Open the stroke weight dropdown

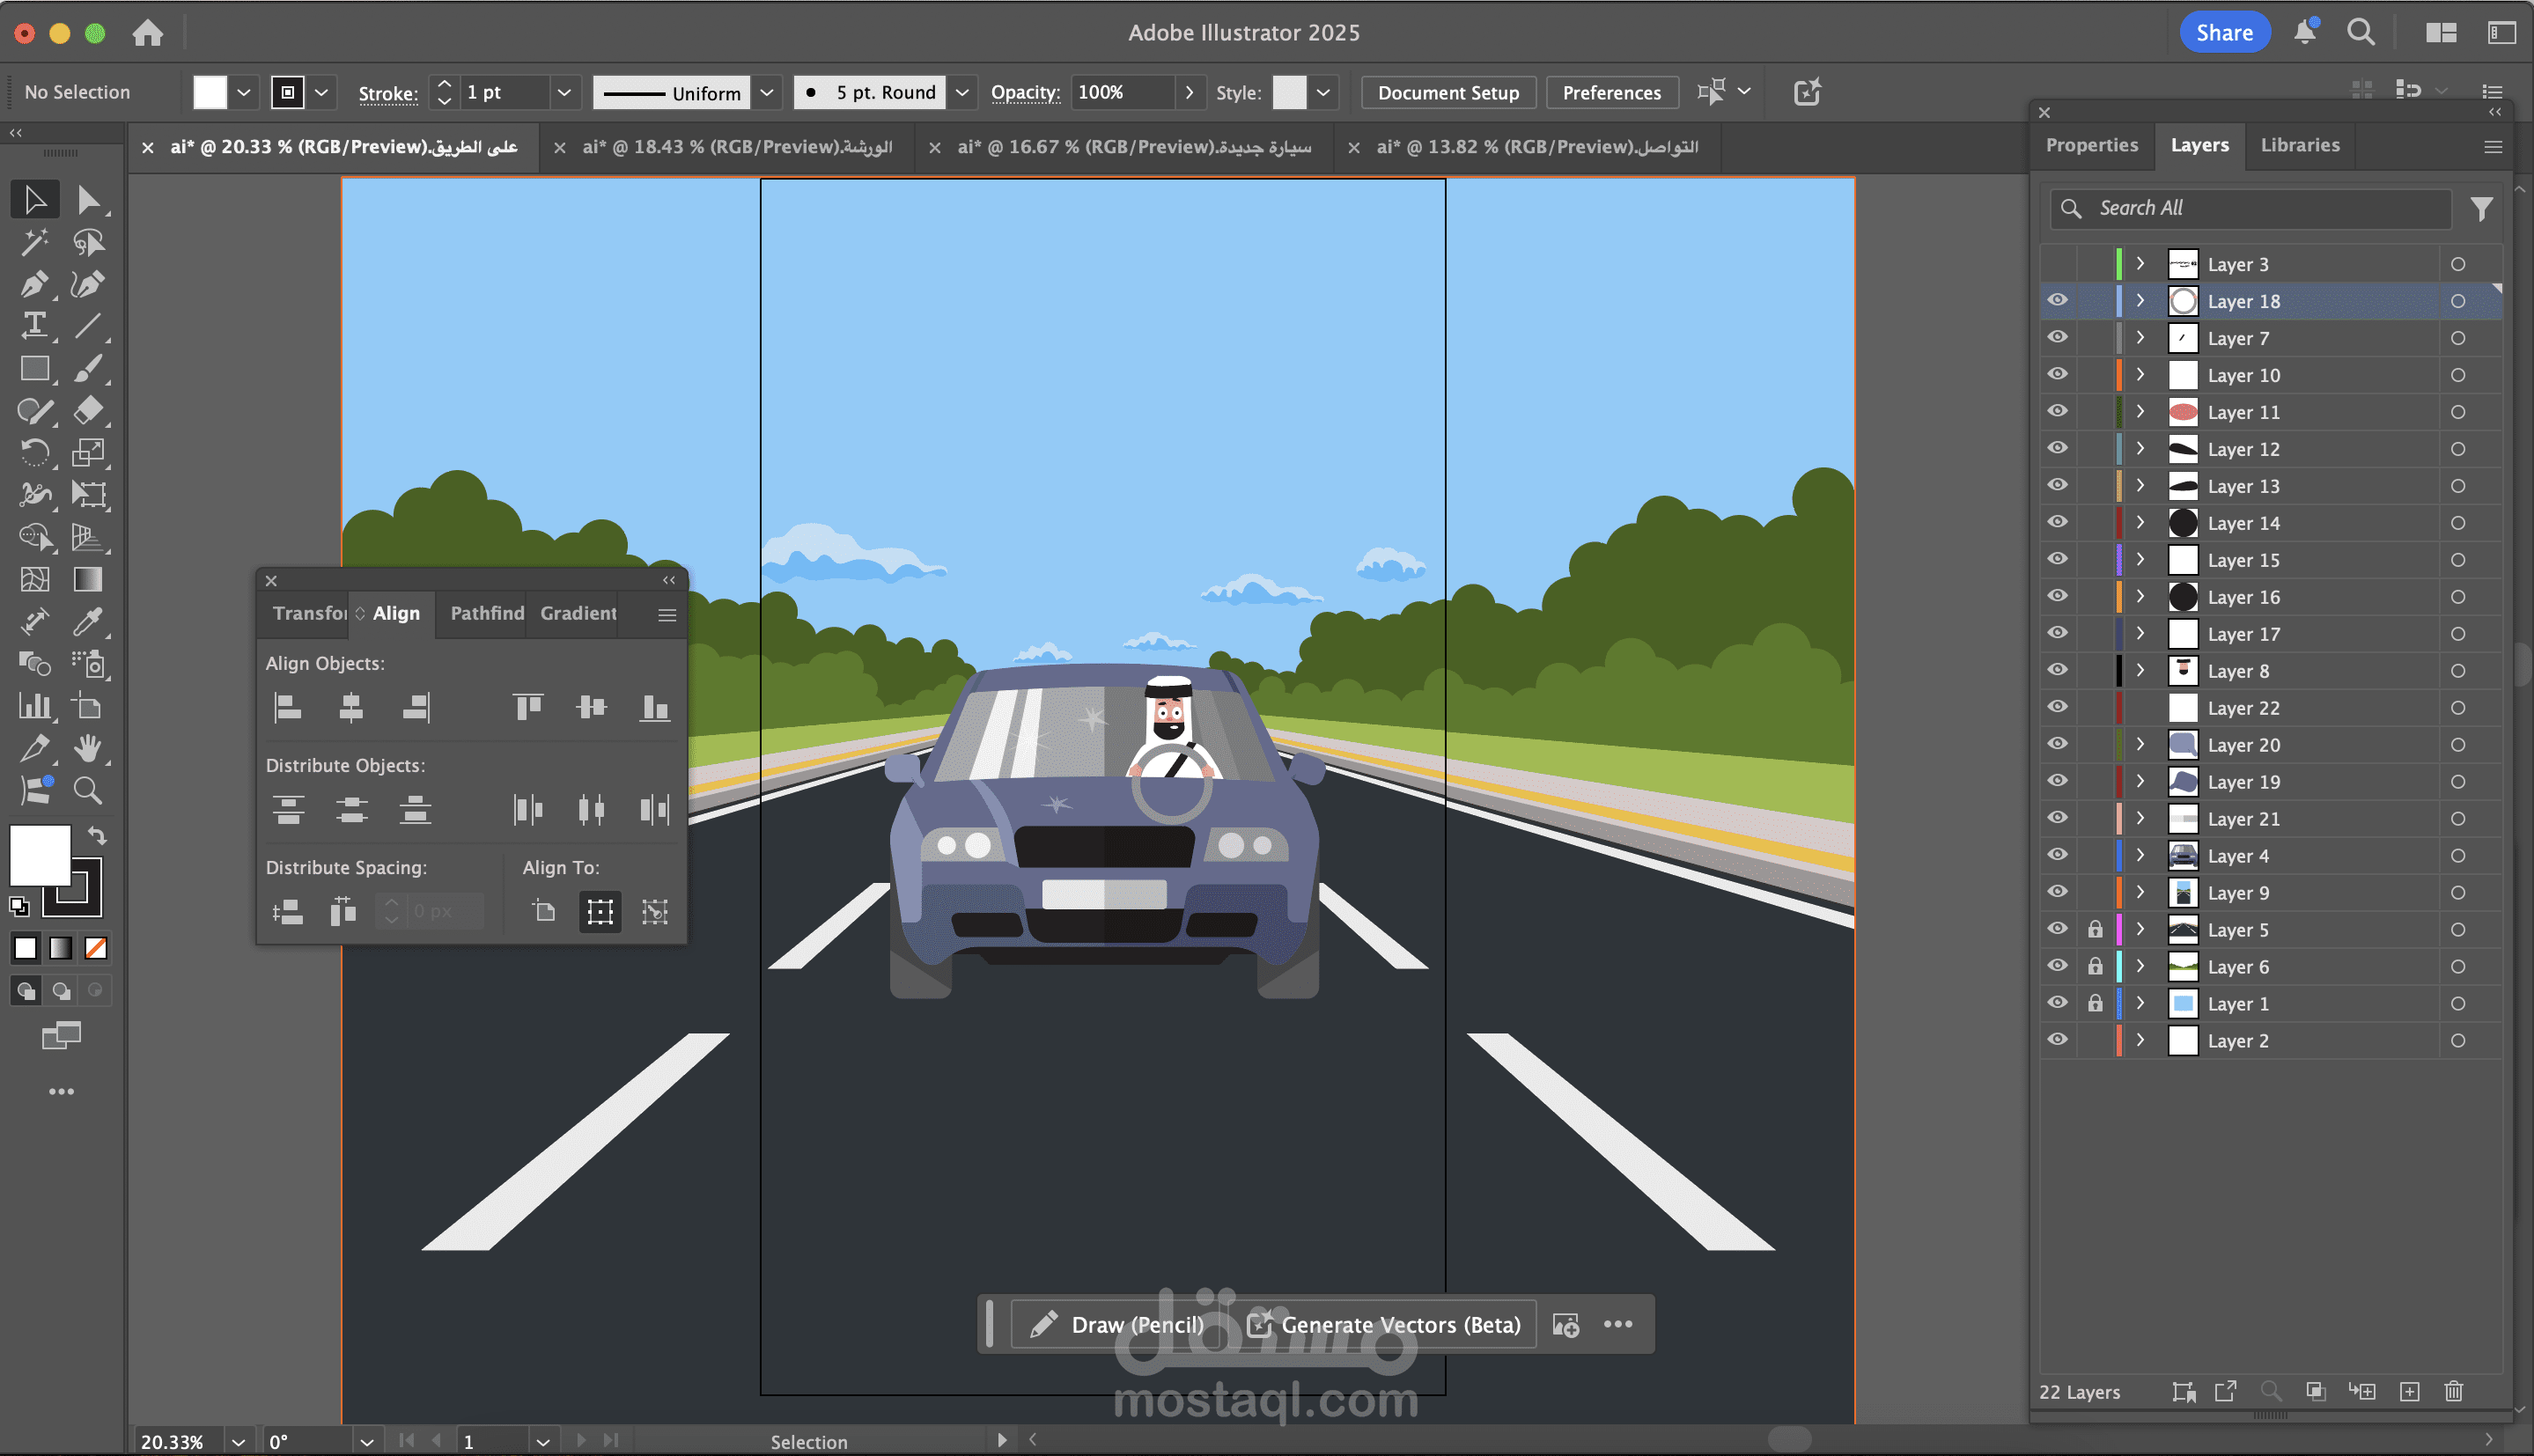(564, 92)
